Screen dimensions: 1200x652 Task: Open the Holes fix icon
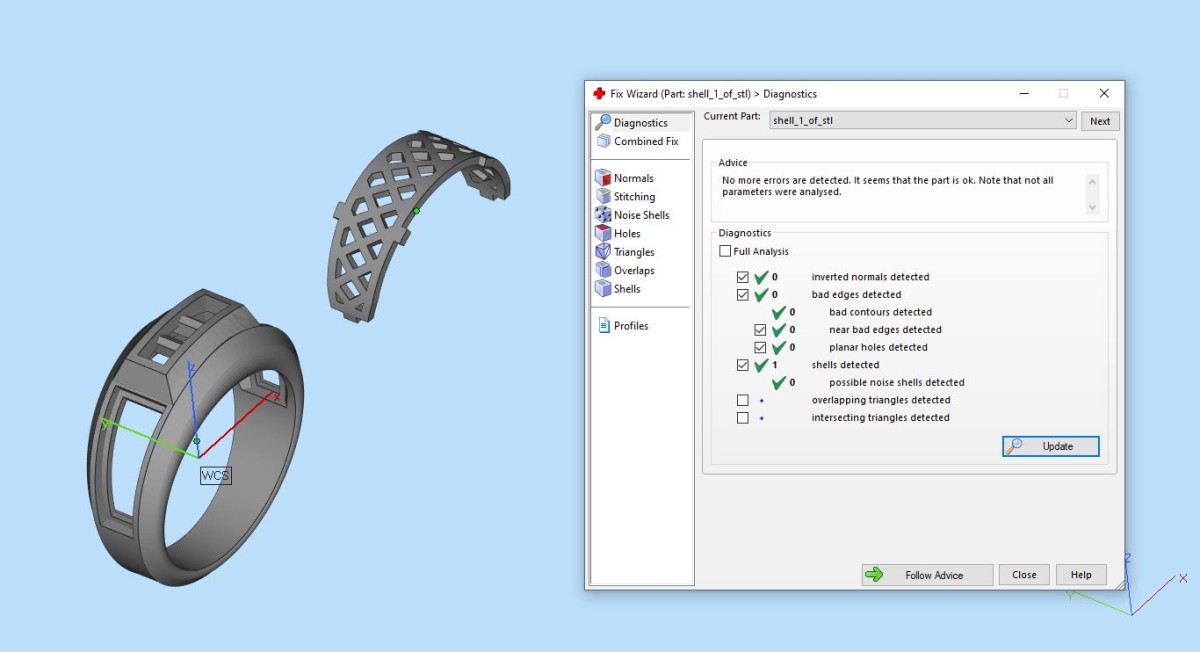pos(603,233)
